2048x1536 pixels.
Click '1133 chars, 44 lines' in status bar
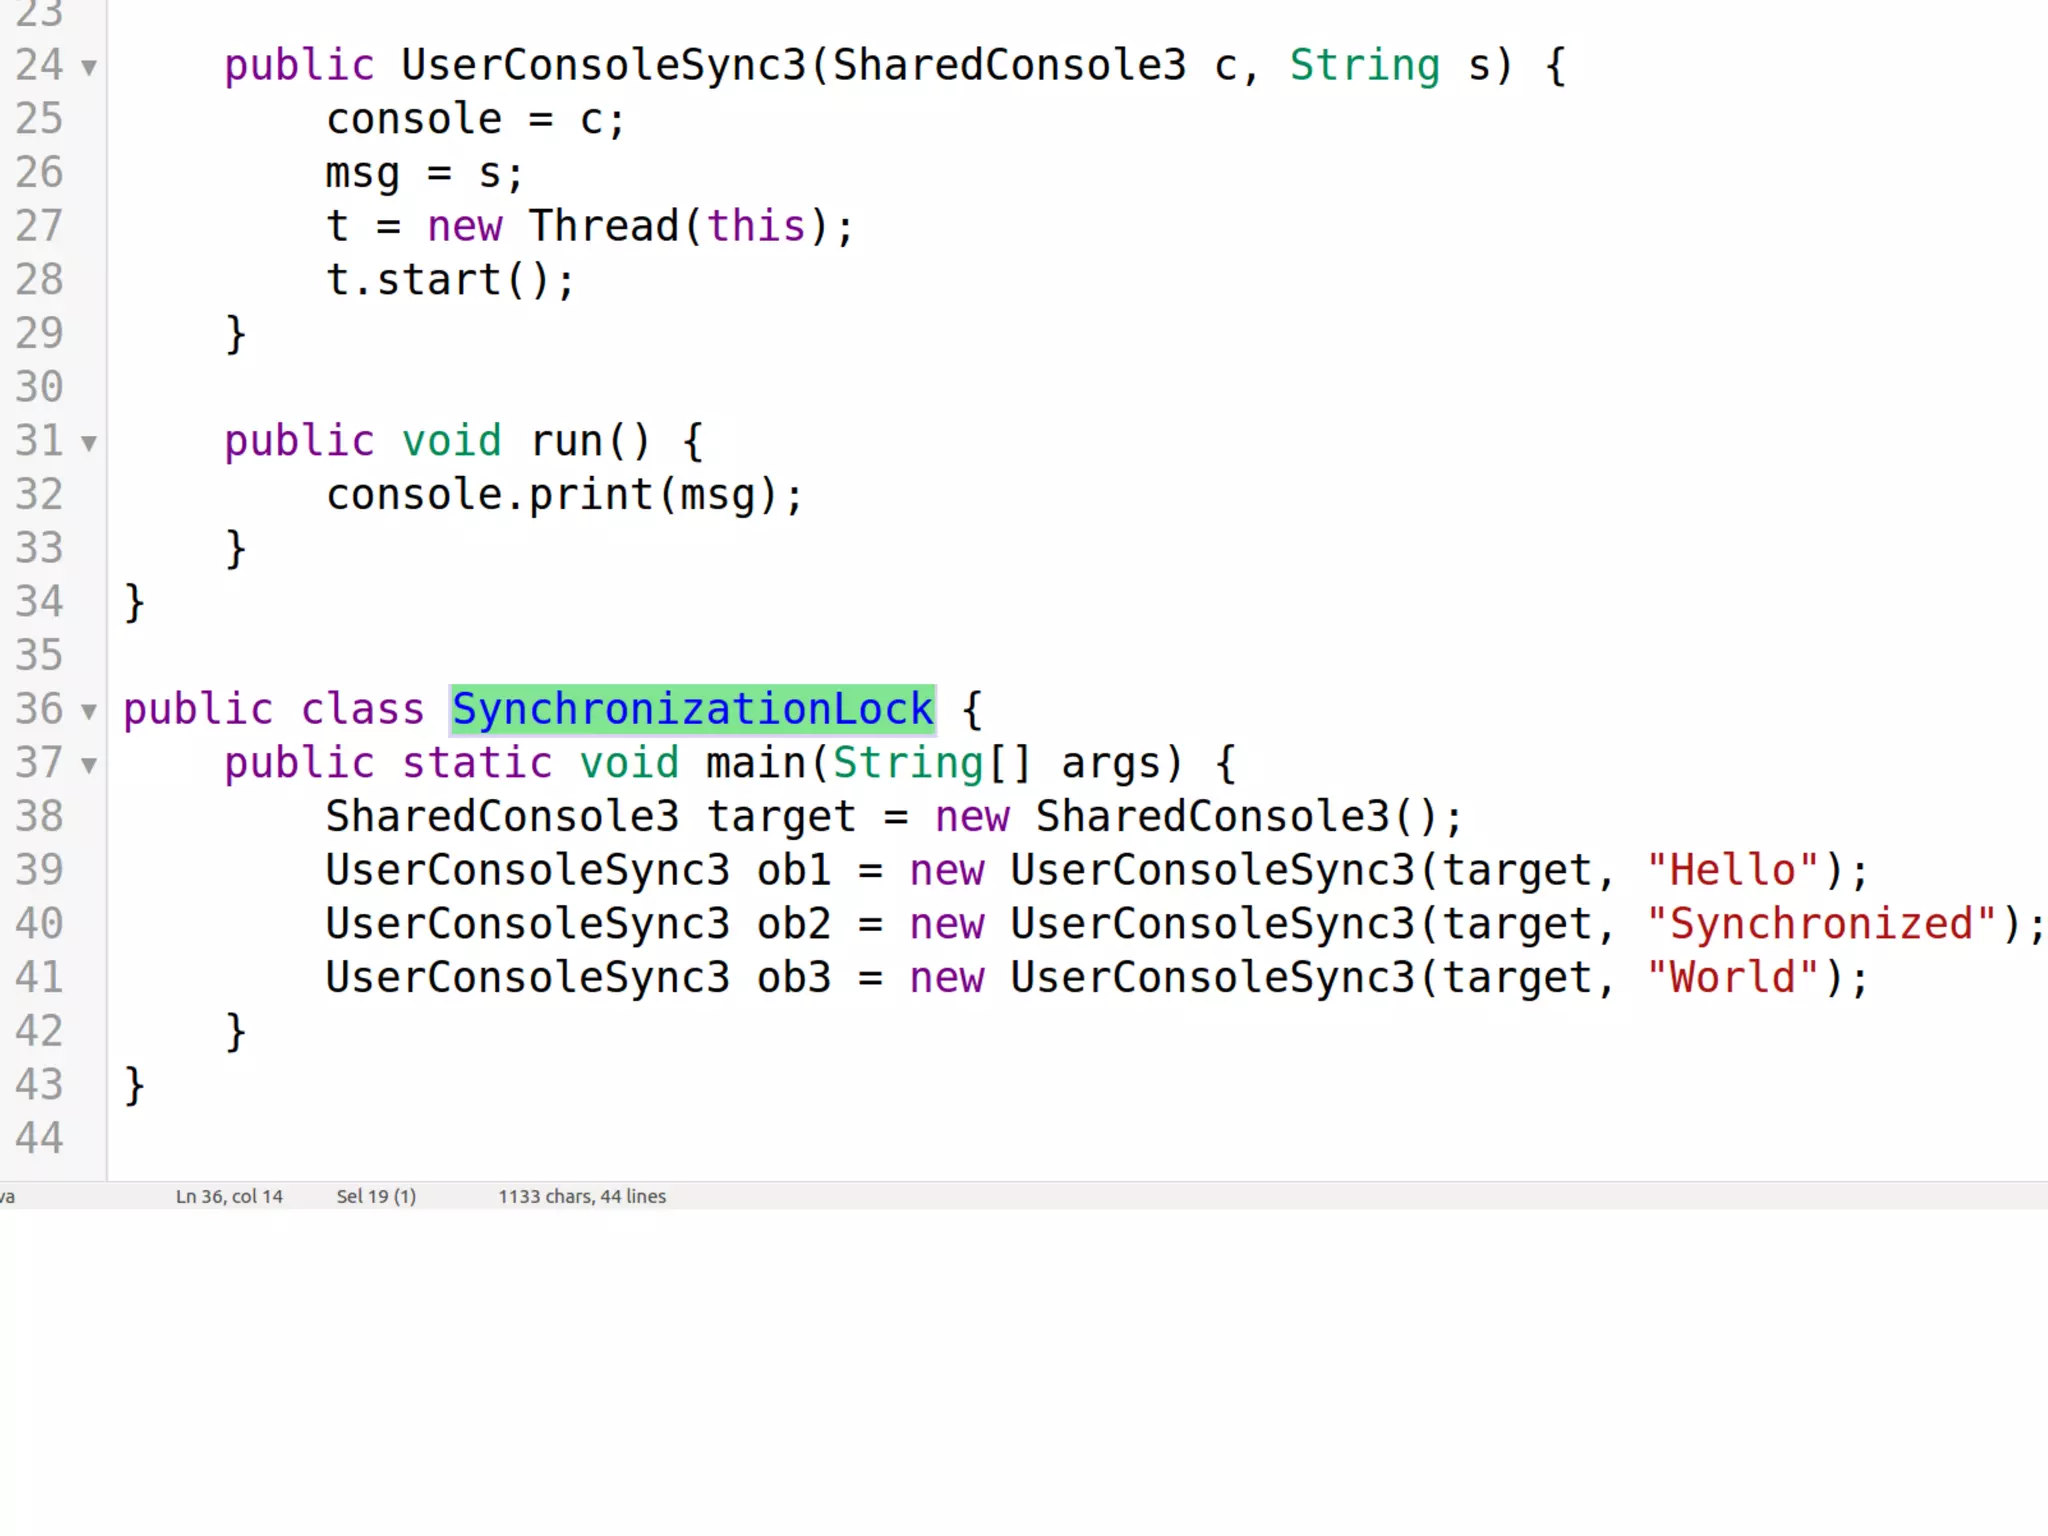click(582, 1196)
